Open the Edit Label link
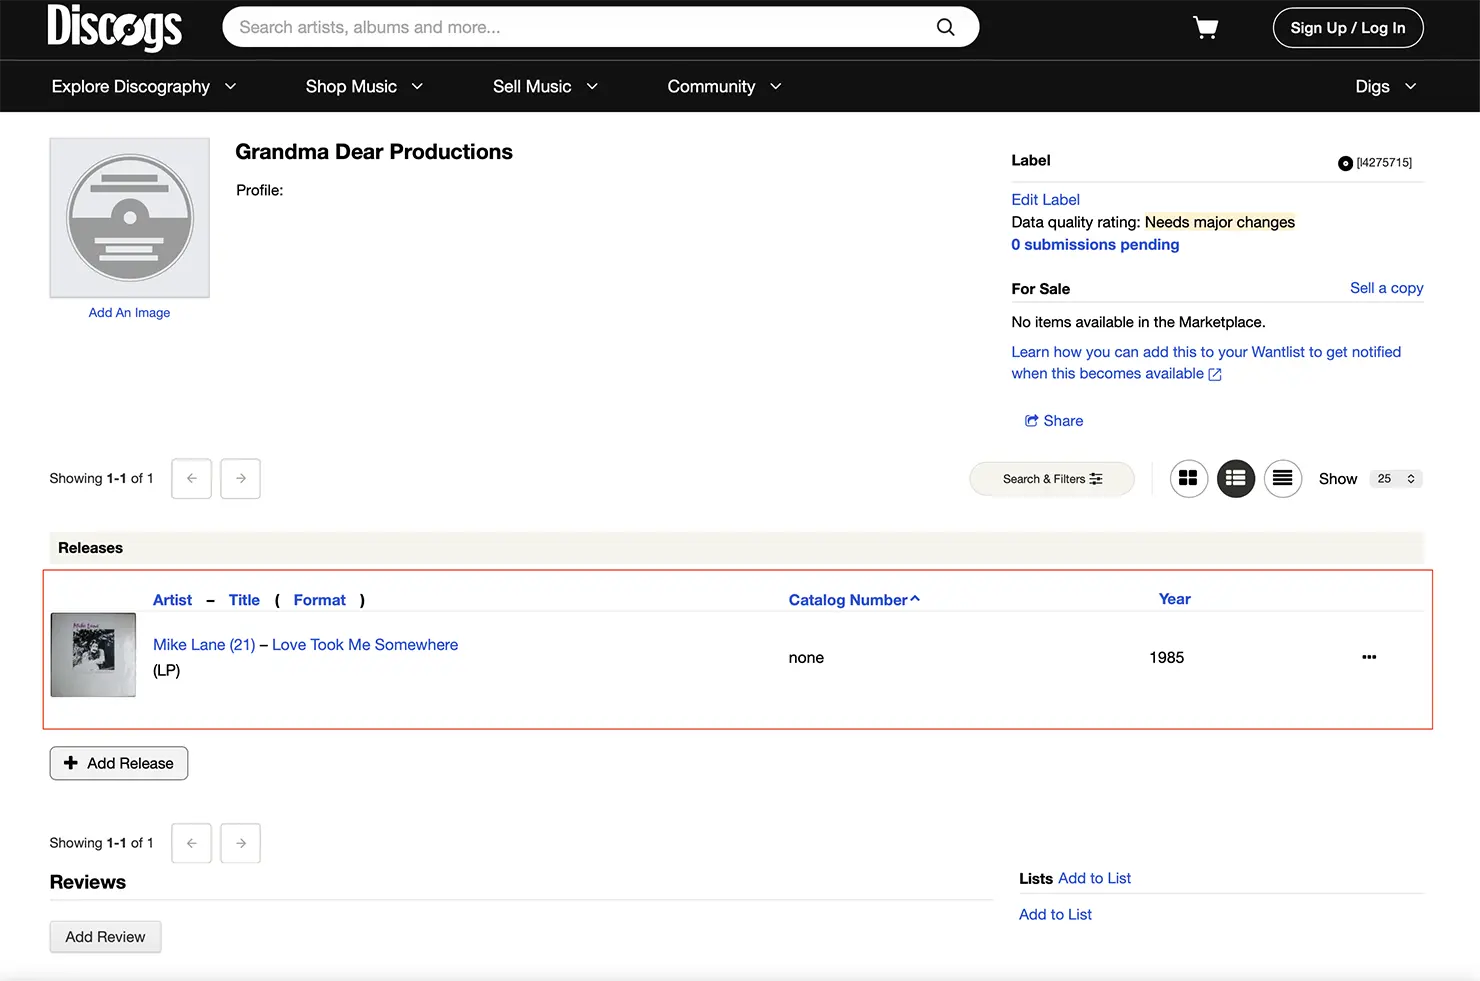This screenshot has height=981, width=1480. tap(1045, 200)
